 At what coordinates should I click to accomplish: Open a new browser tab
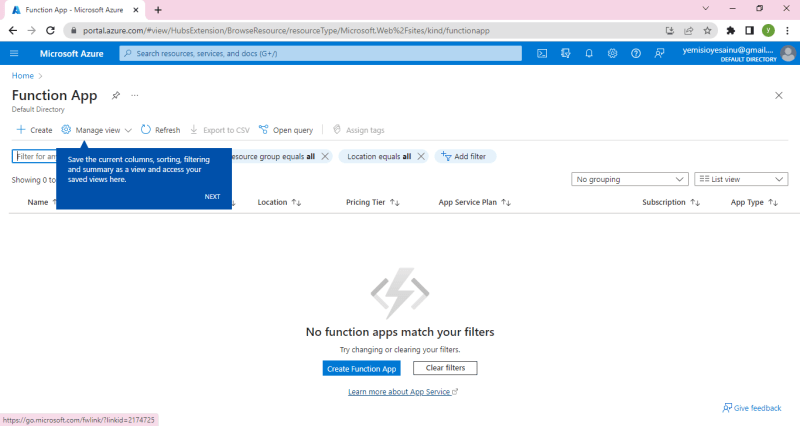point(158,10)
